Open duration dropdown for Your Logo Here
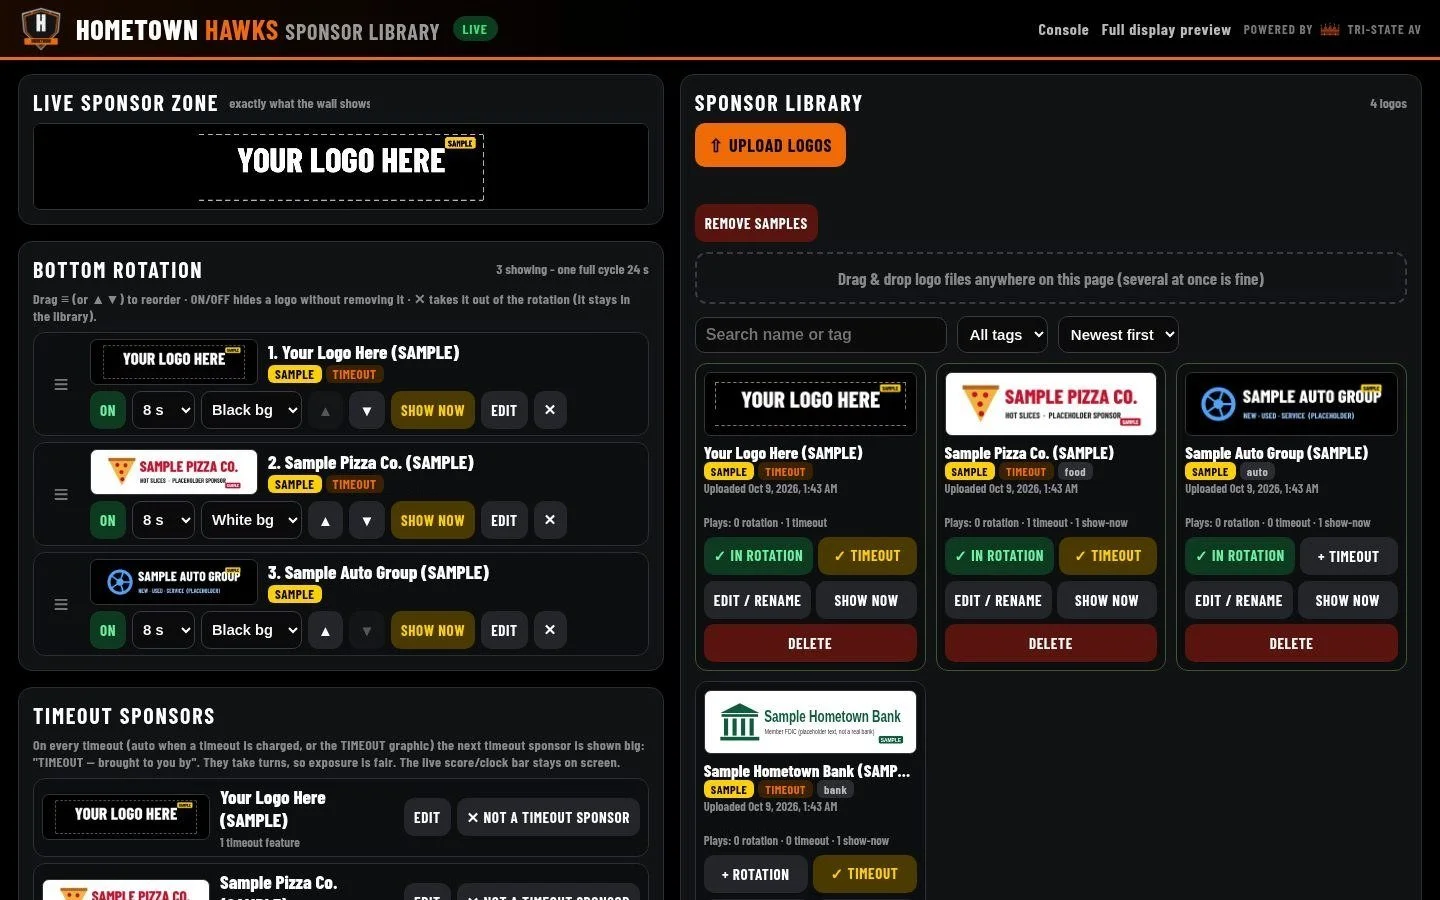The width and height of the screenshot is (1440, 900). click(x=164, y=410)
